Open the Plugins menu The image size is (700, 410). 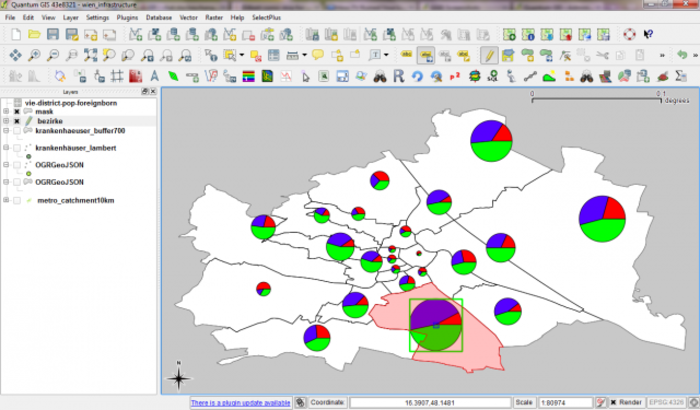click(127, 18)
